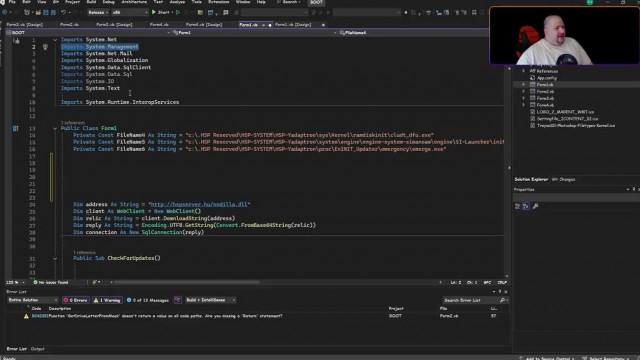
Task: Switch to Form1.vb [Design] tab
Action: [x=293, y=24]
